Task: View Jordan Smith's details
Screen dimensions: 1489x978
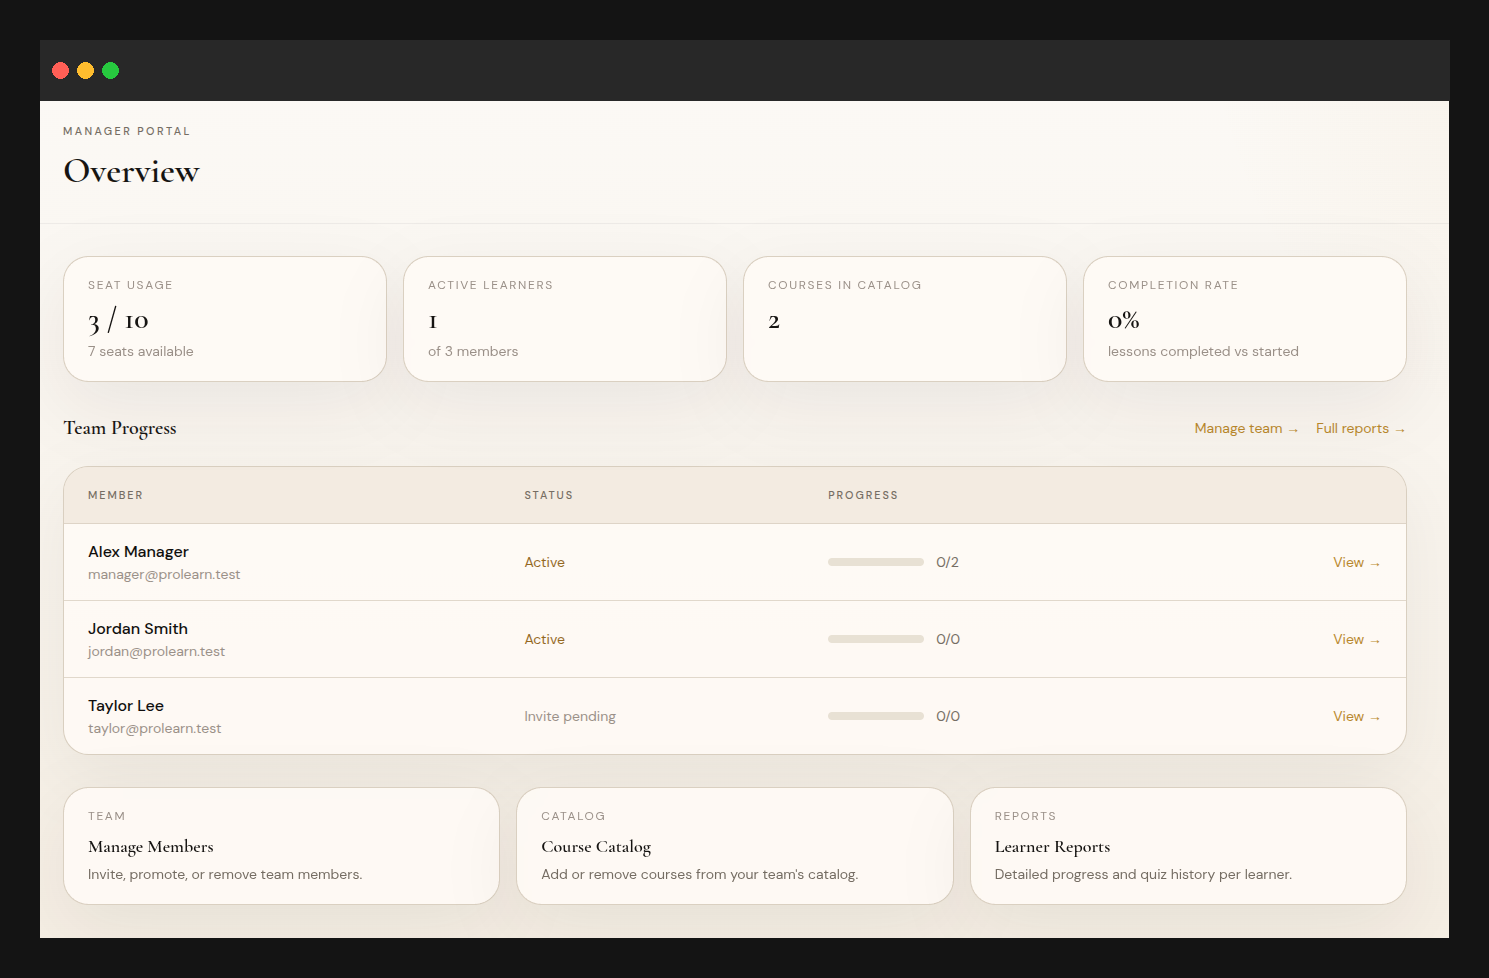Action: (1355, 639)
